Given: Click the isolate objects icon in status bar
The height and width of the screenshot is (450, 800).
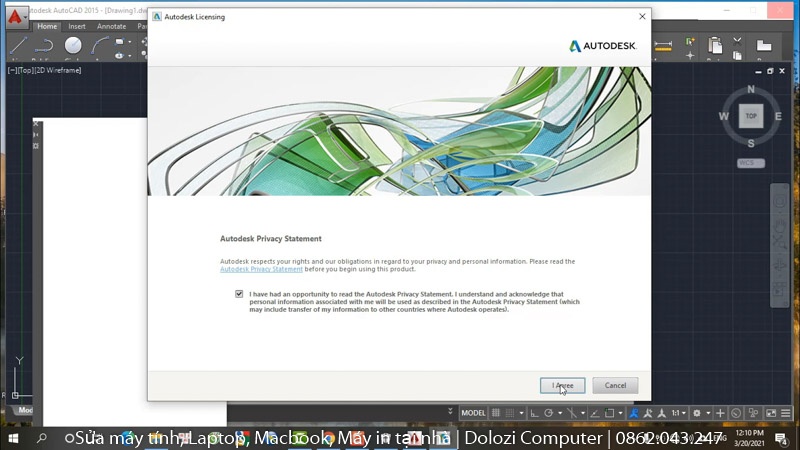Looking at the screenshot, I should (754, 413).
